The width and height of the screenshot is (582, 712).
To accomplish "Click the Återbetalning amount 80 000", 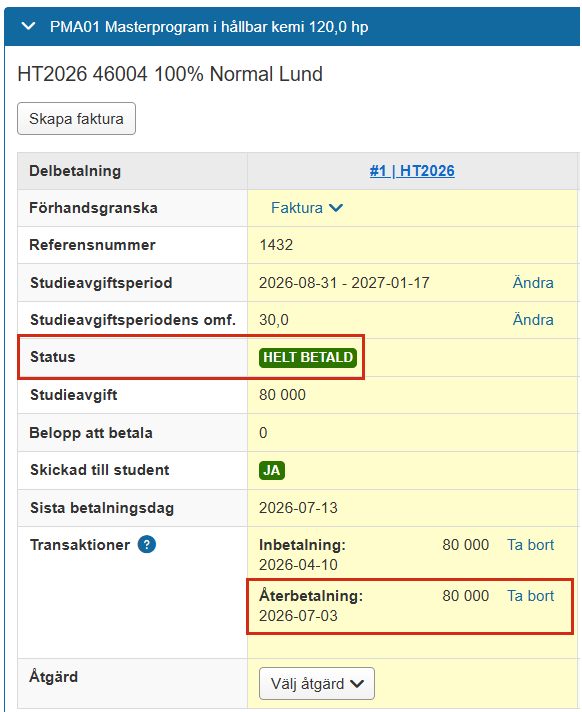I will [465, 595].
